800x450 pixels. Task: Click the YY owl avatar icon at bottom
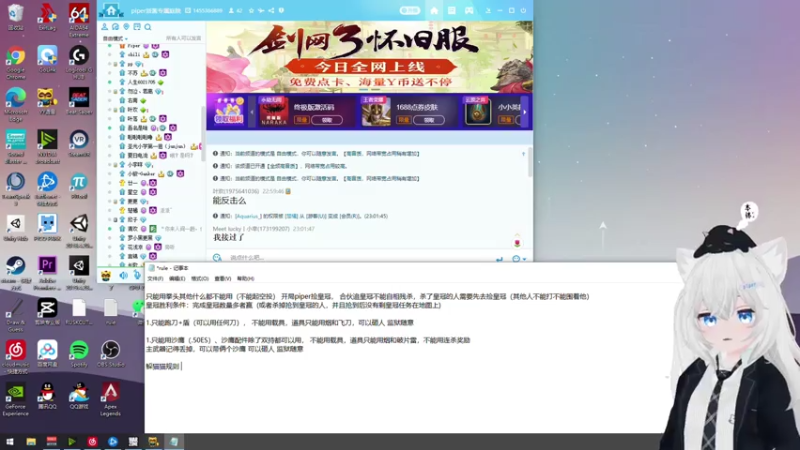(106, 276)
